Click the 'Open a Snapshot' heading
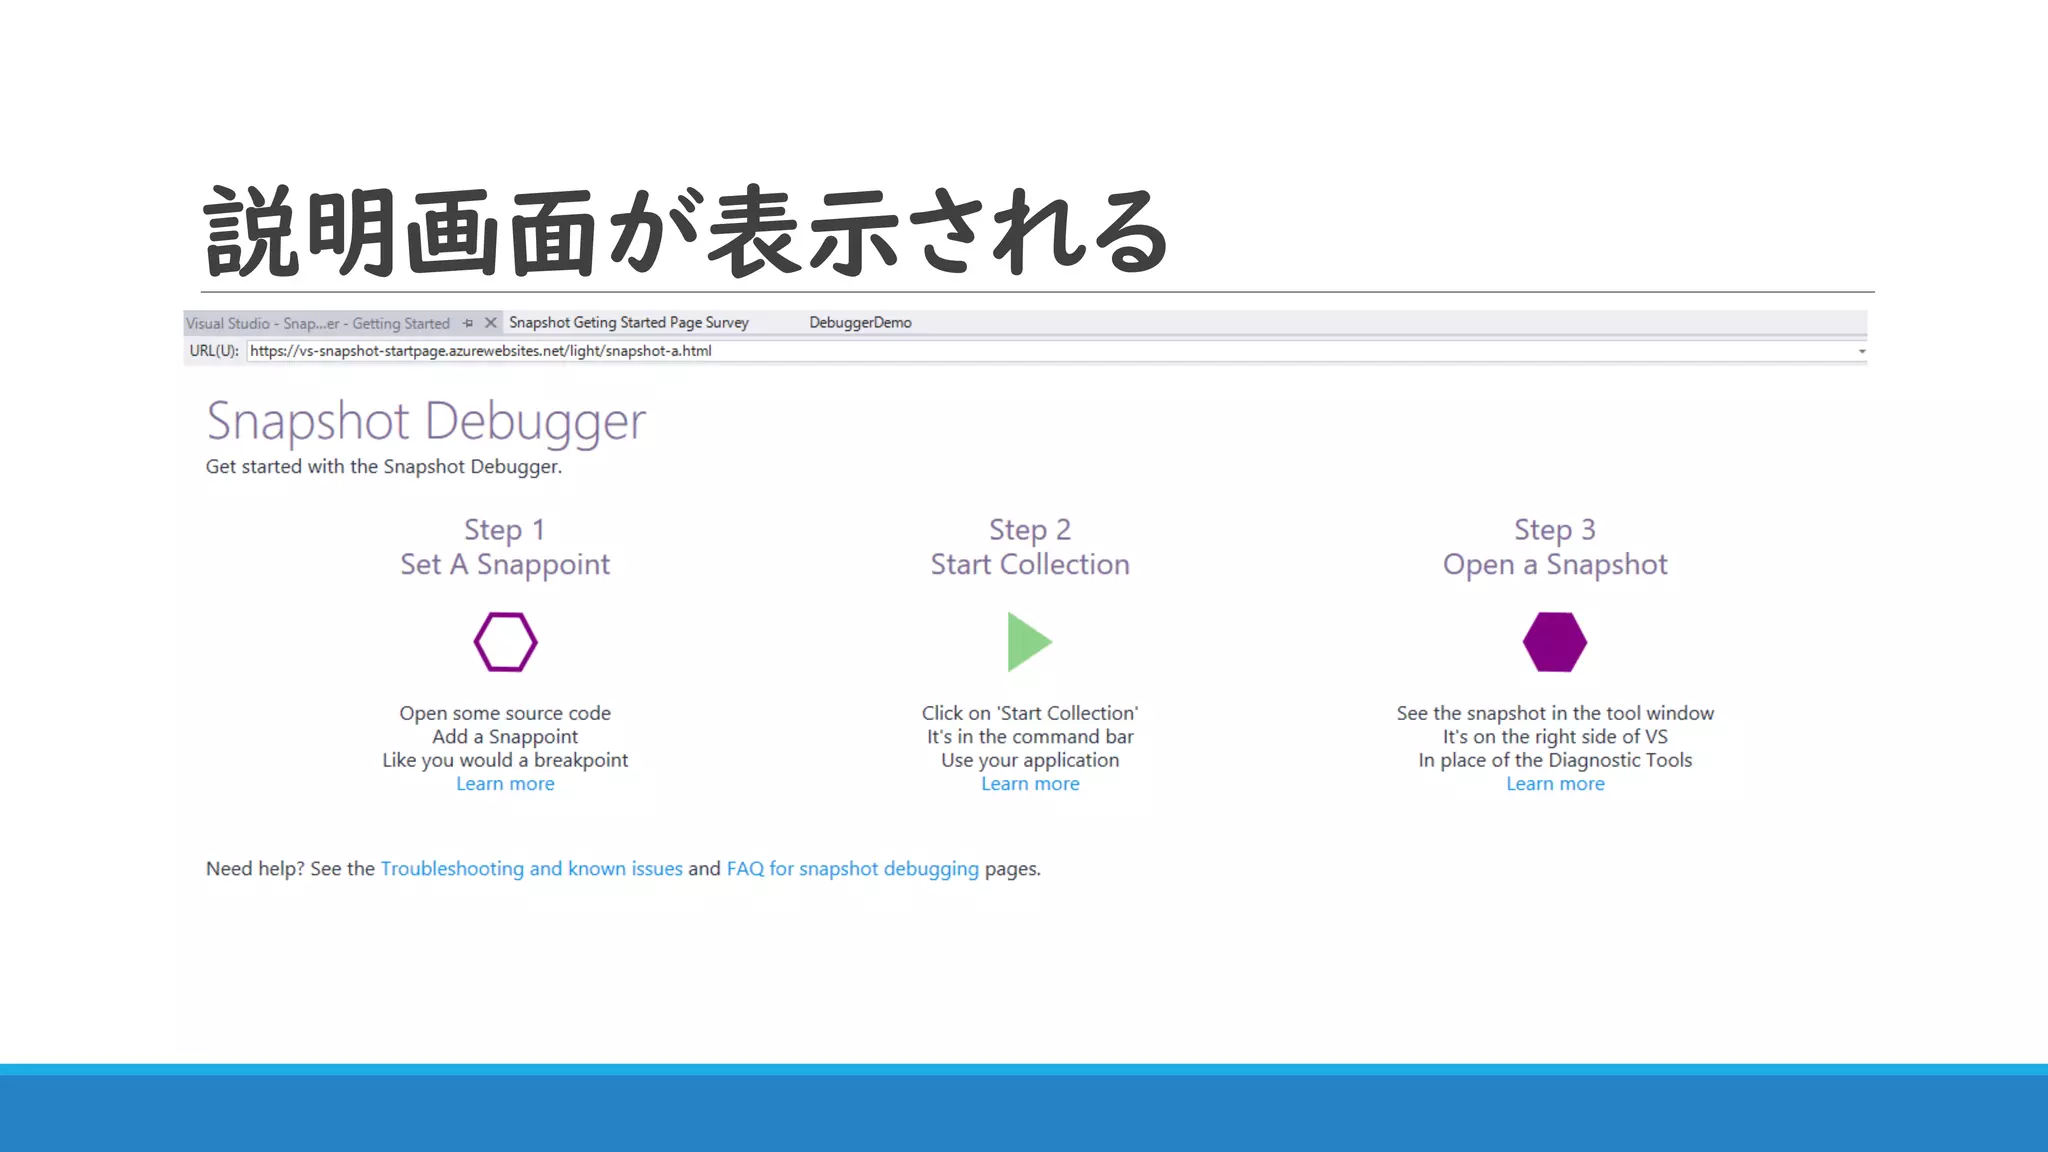 tap(1555, 565)
